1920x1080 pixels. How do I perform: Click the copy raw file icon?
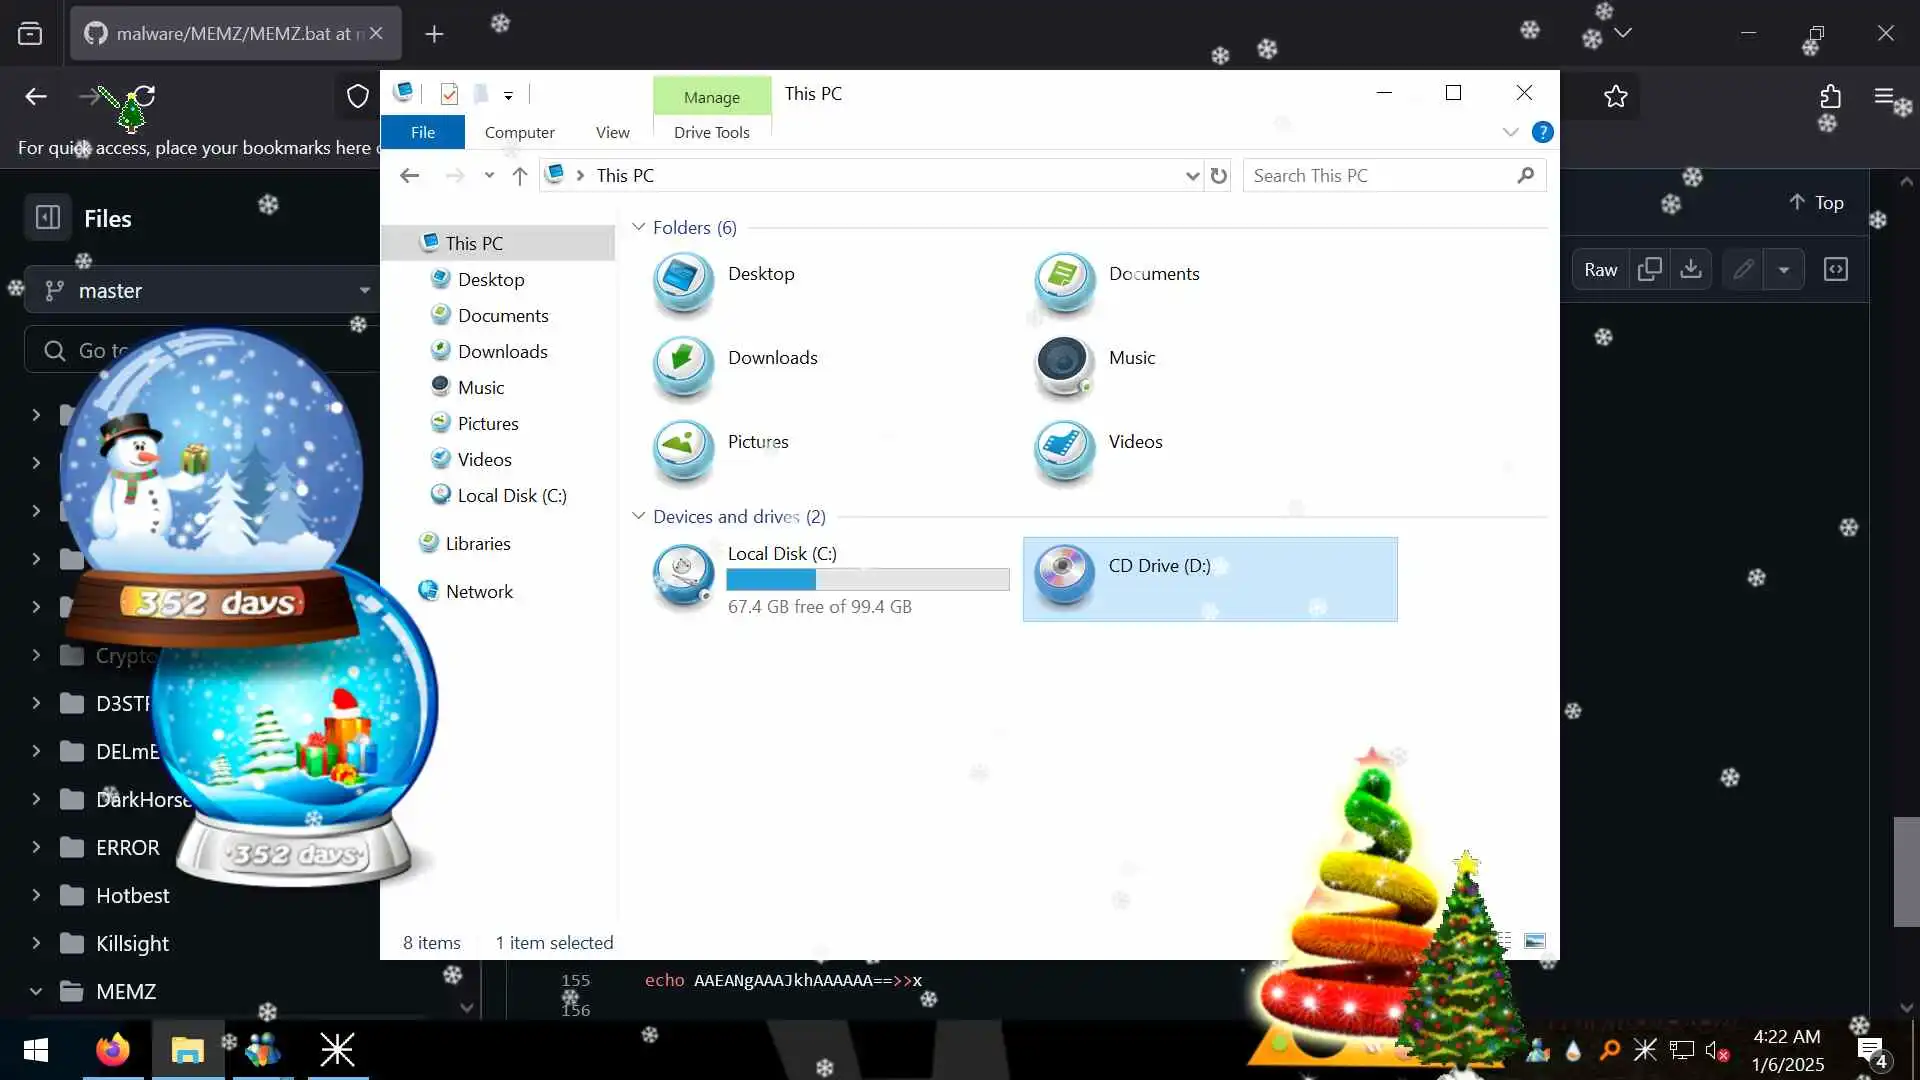point(1649,269)
